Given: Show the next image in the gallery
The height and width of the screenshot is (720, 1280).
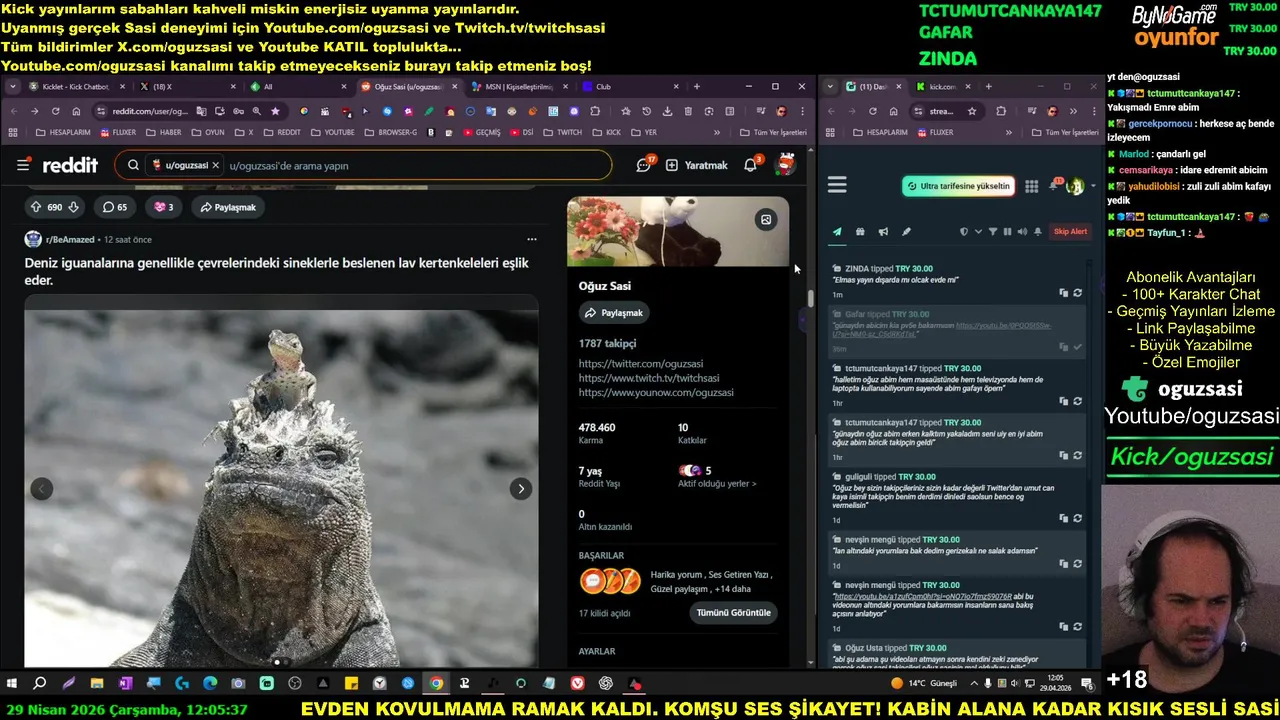Looking at the screenshot, I should 521,488.
